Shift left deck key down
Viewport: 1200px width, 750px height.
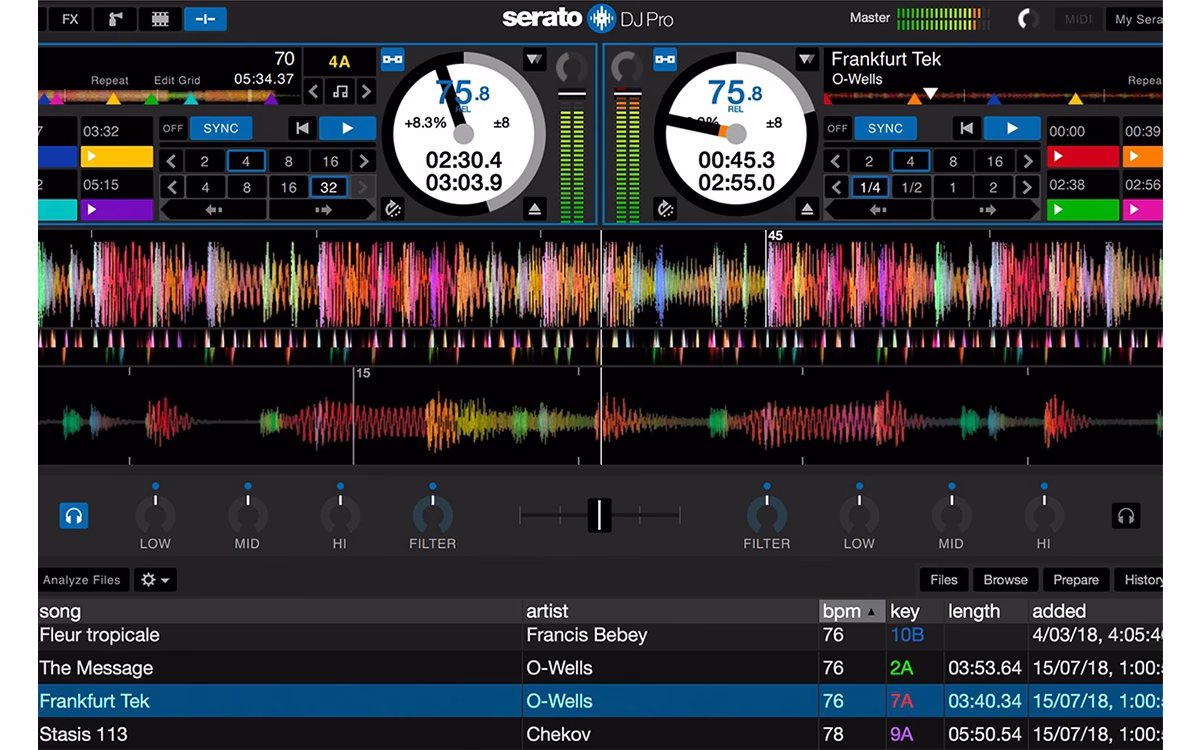[314, 92]
